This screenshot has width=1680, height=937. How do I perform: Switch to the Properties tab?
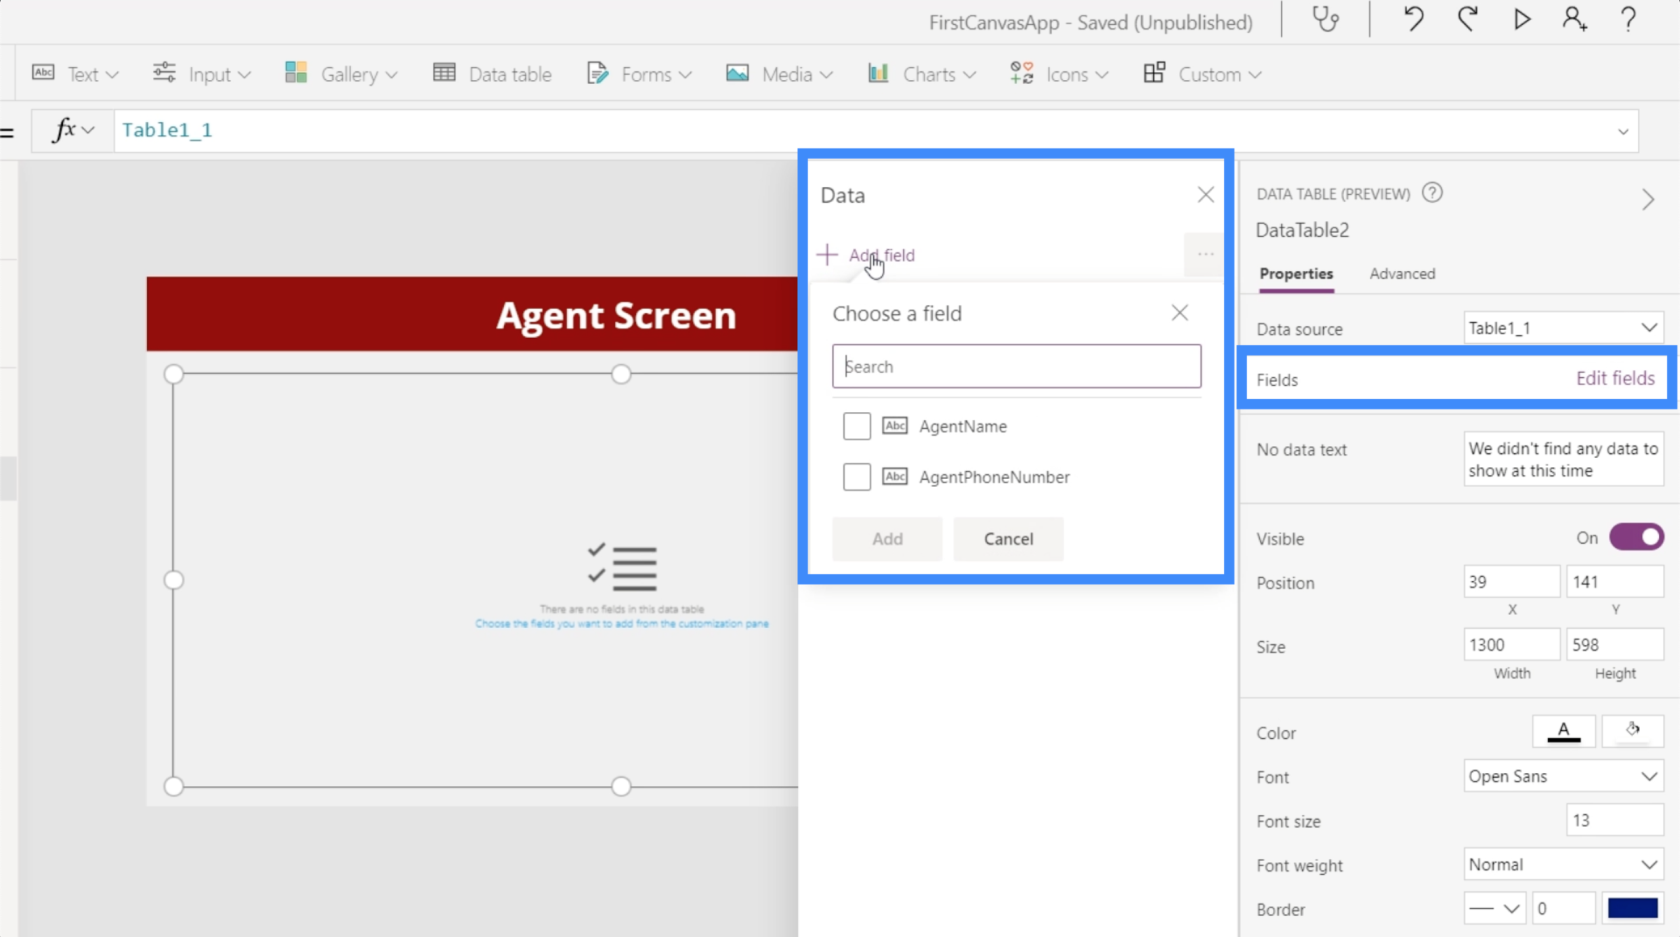coord(1296,274)
